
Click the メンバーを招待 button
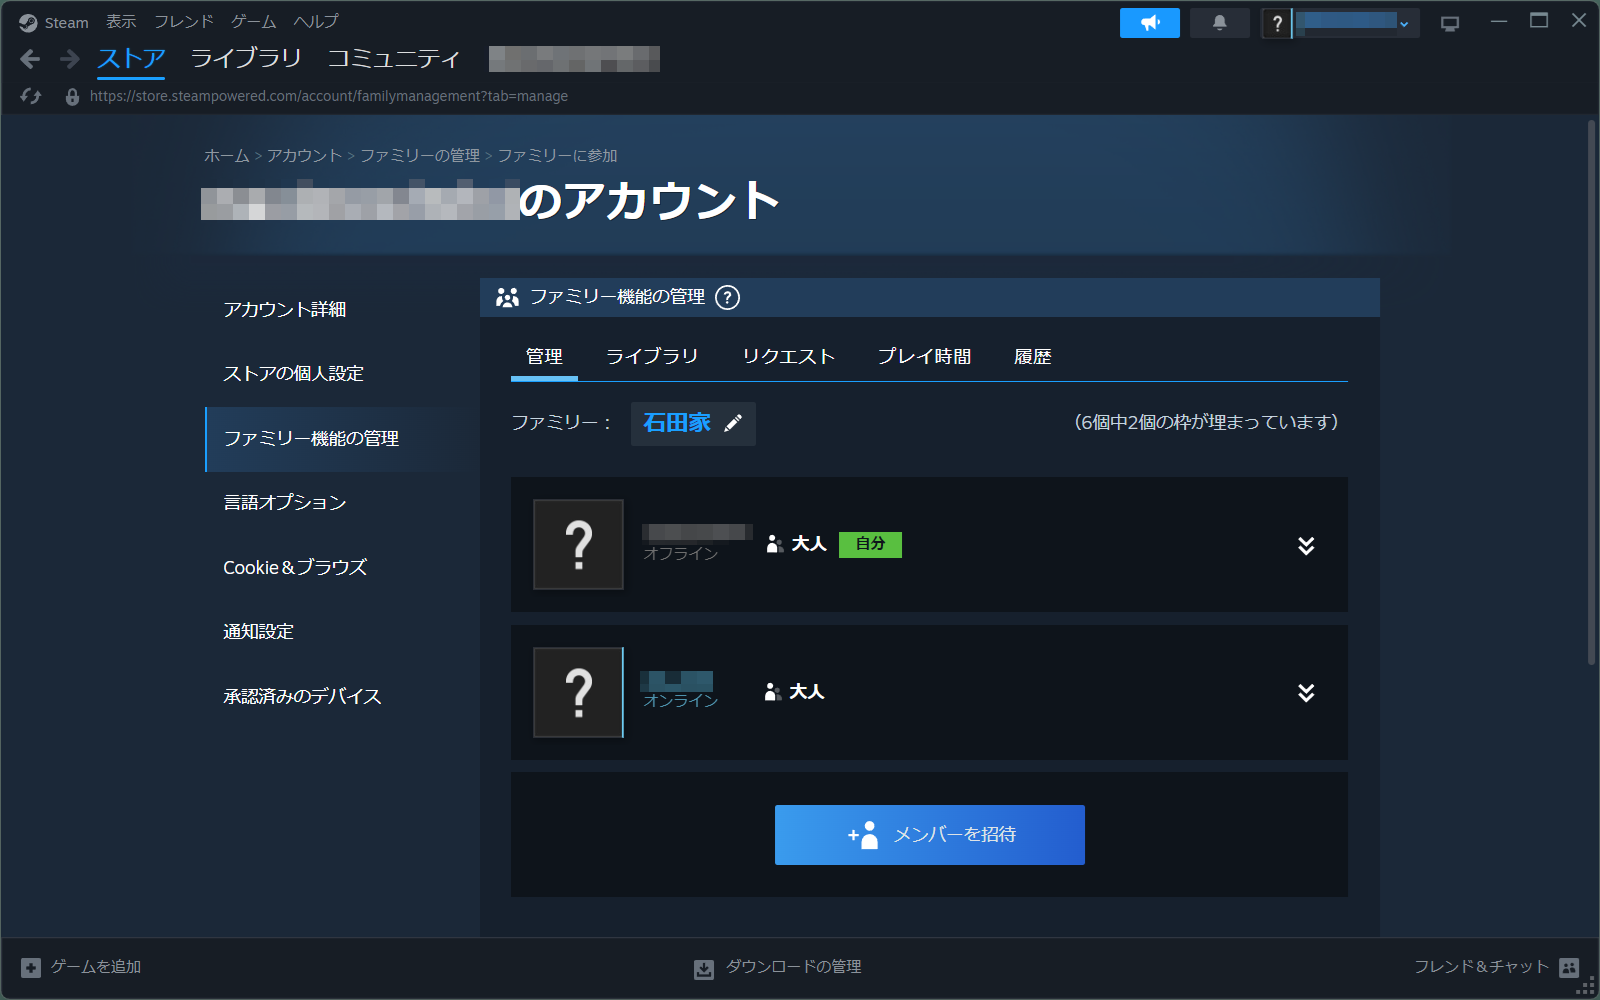pyautogui.click(x=928, y=834)
